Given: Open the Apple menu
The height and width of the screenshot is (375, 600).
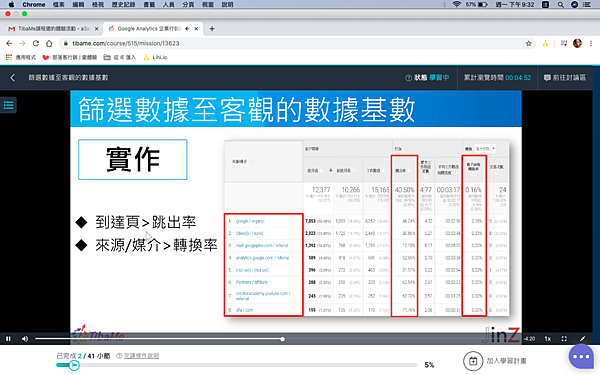Looking at the screenshot, I should pos(11,5).
